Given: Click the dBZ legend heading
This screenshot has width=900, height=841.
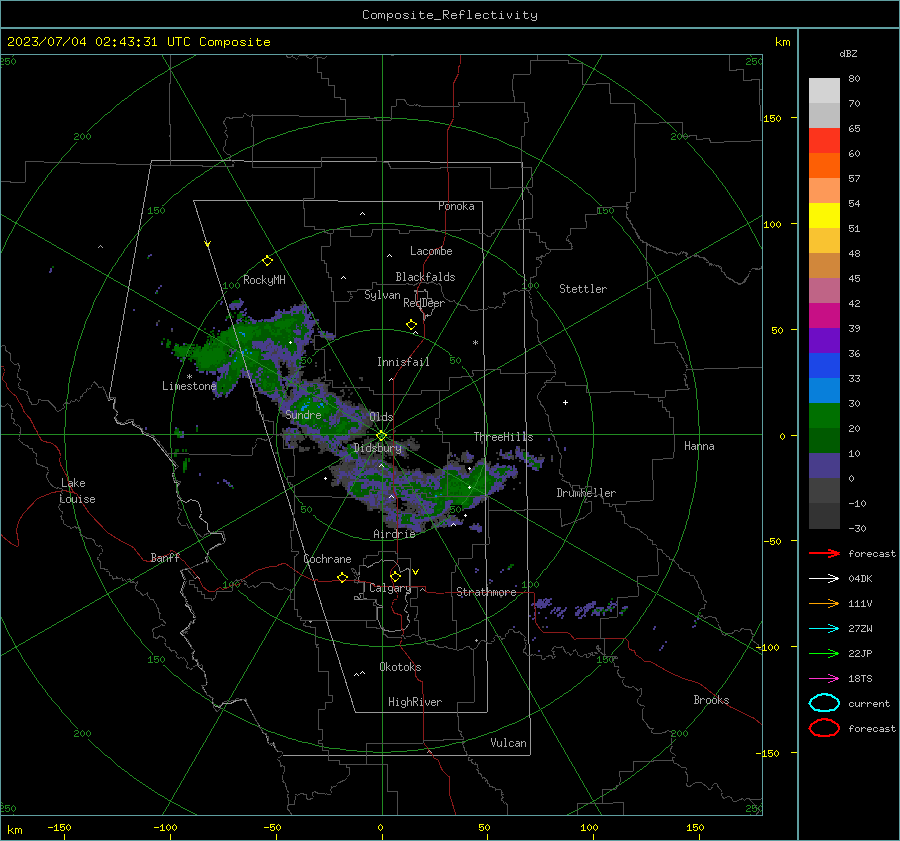Looking at the screenshot, I should pos(848,53).
